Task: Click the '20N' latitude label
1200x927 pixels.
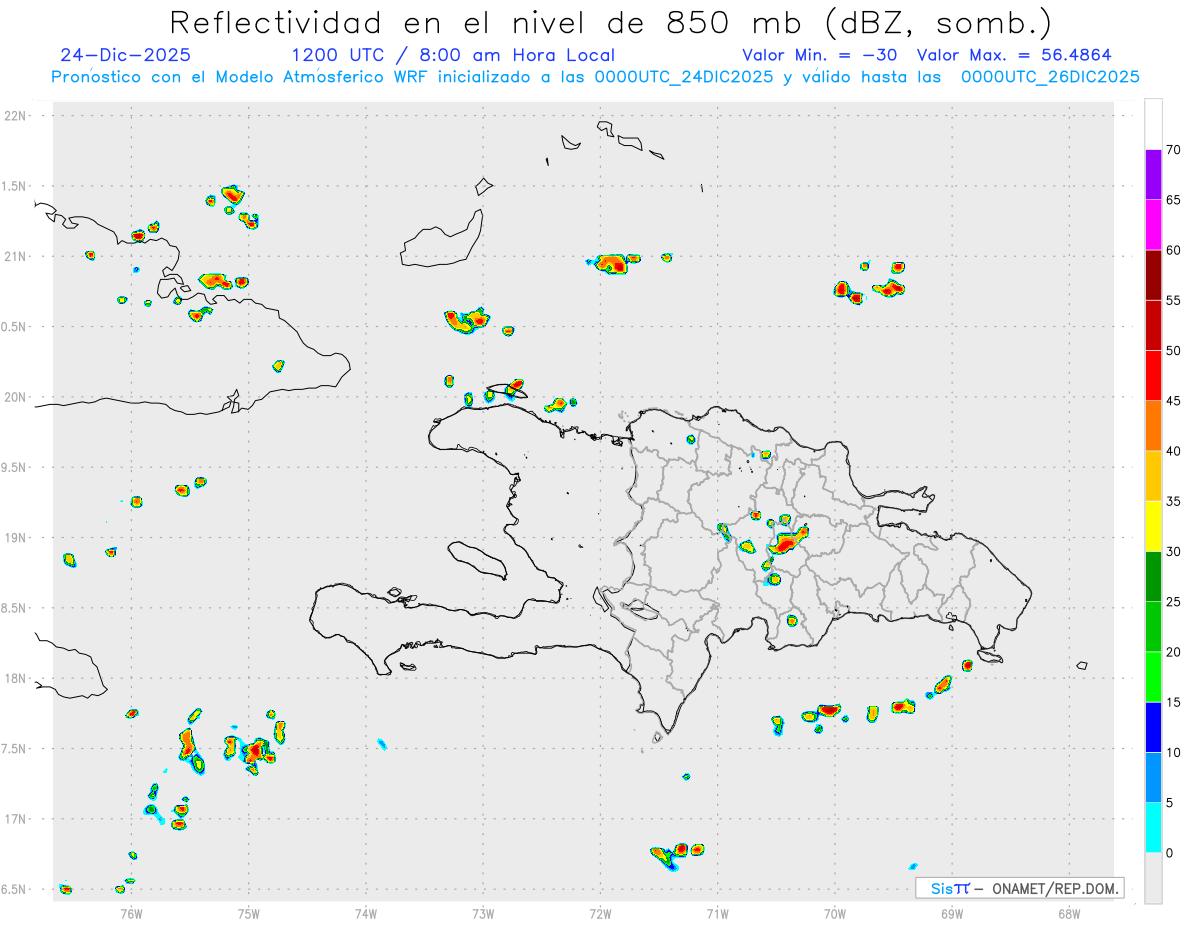Action: click(x=16, y=398)
